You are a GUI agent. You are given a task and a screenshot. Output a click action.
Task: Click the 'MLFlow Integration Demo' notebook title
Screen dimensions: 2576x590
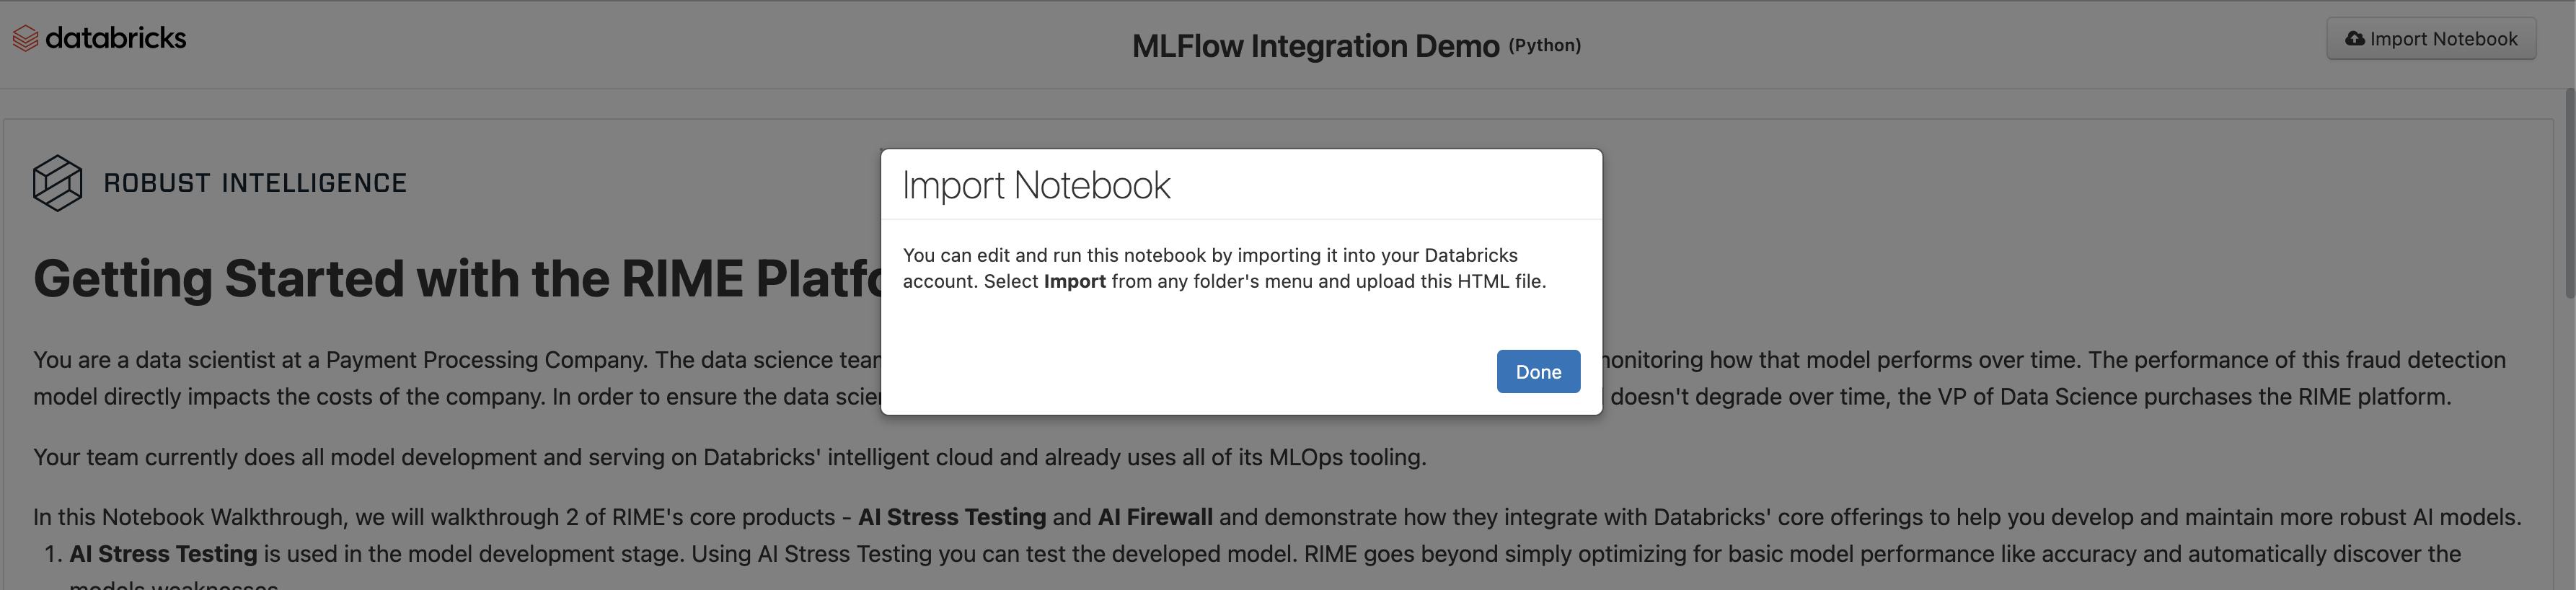tap(1315, 46)
